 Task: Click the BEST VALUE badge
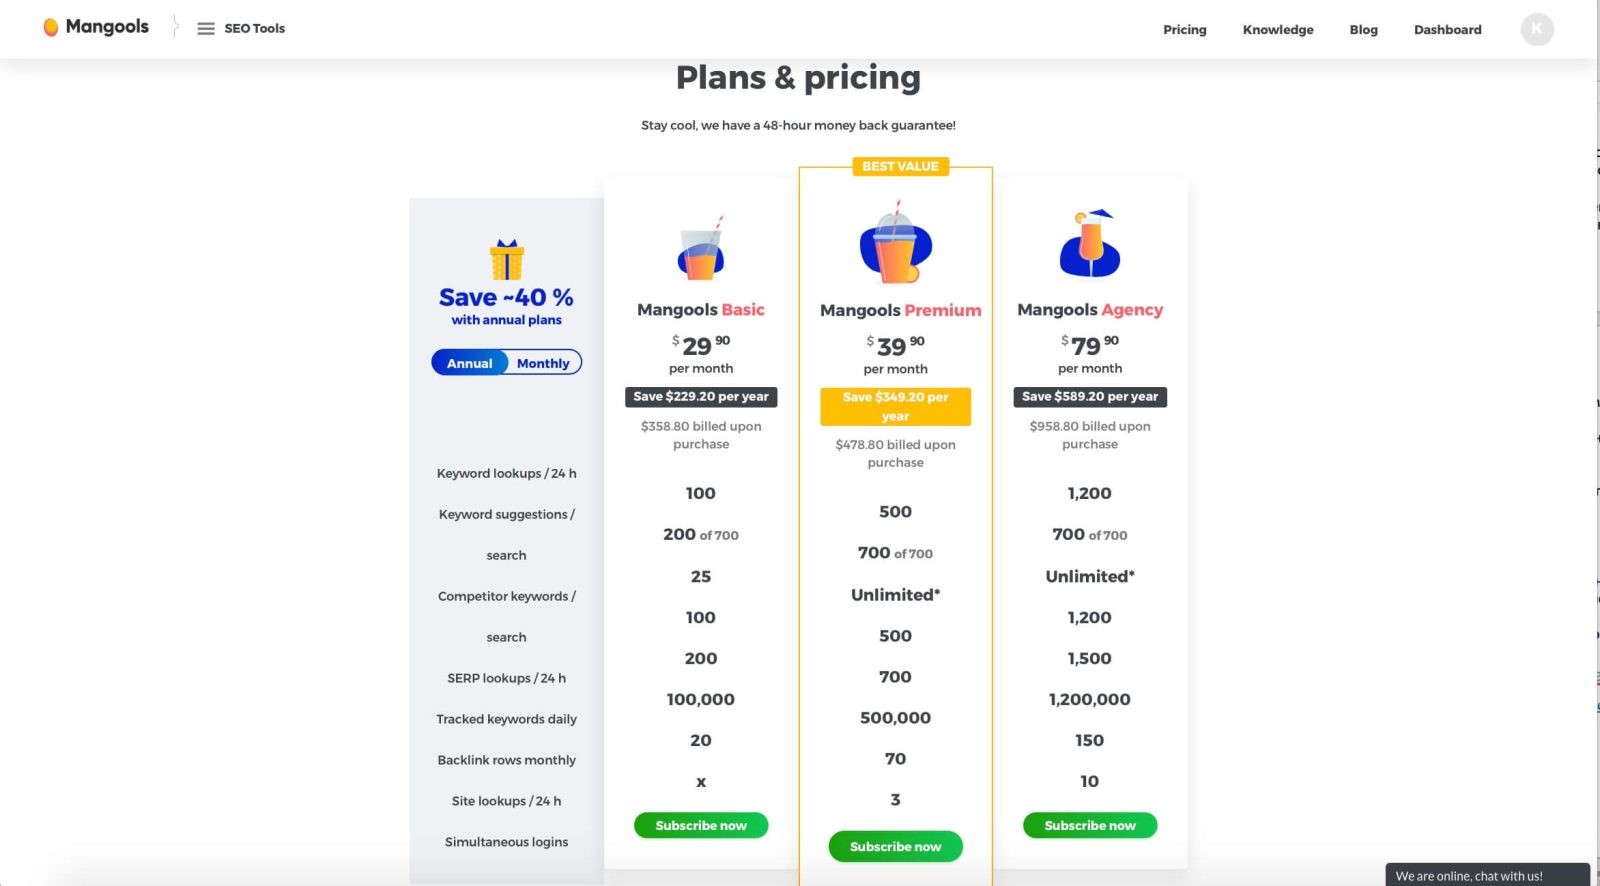coord(900,166)
